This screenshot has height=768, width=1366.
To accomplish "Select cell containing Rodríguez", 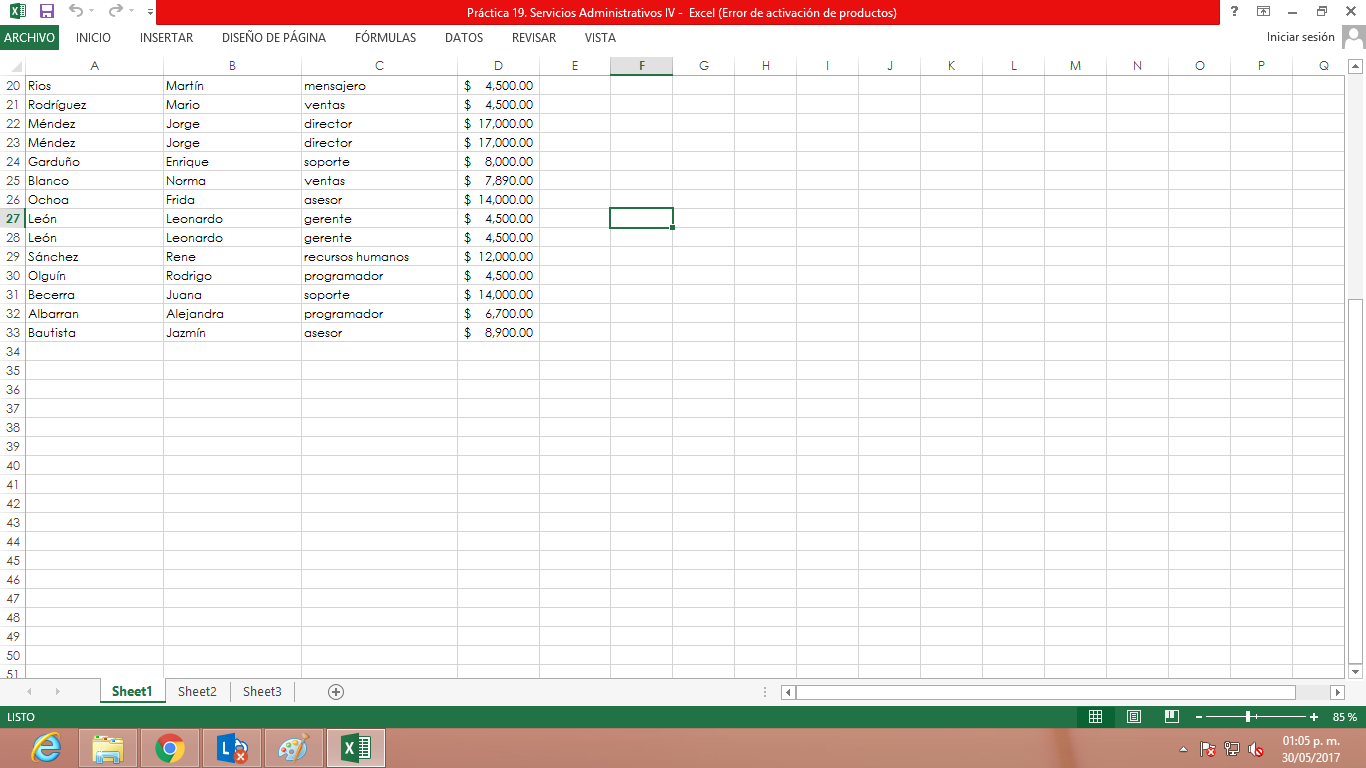I will 94,105.
